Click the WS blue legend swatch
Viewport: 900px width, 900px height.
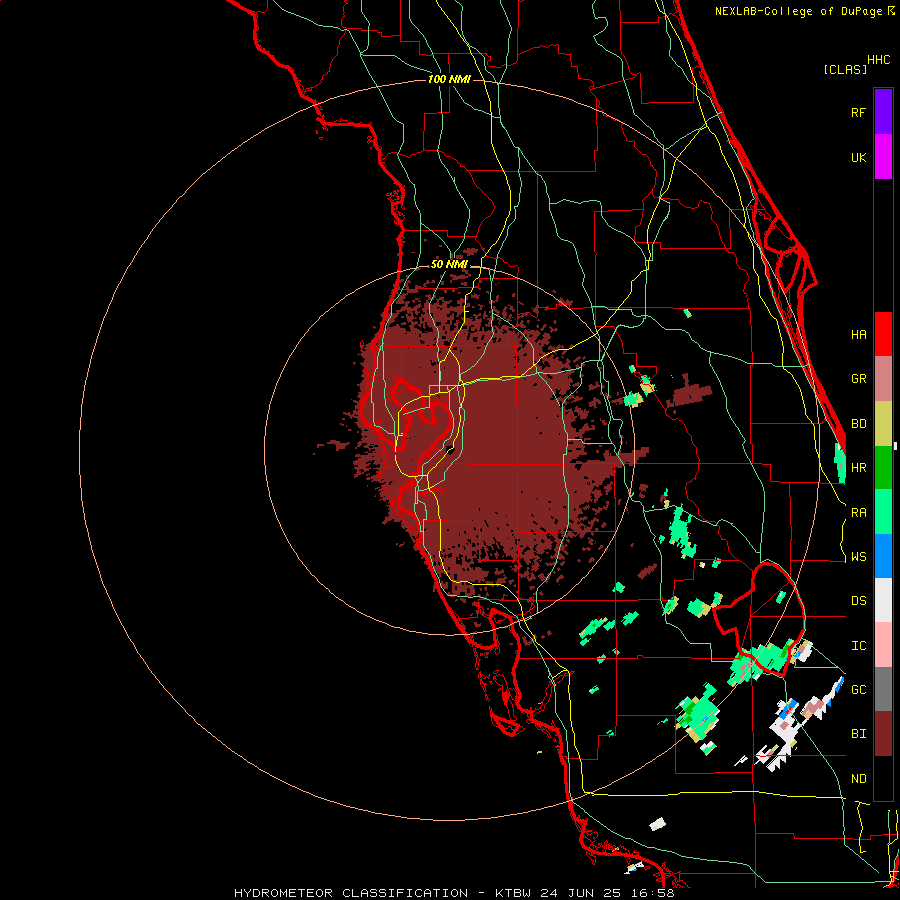(883, 556)
